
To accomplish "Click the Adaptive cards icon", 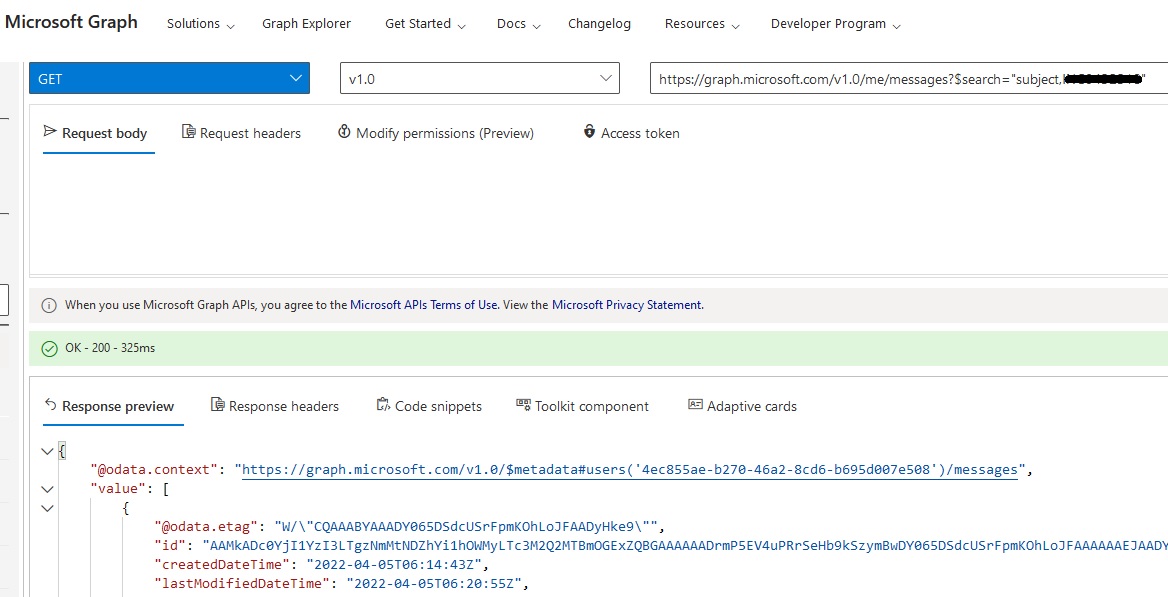I will click(x=695, y=405).
